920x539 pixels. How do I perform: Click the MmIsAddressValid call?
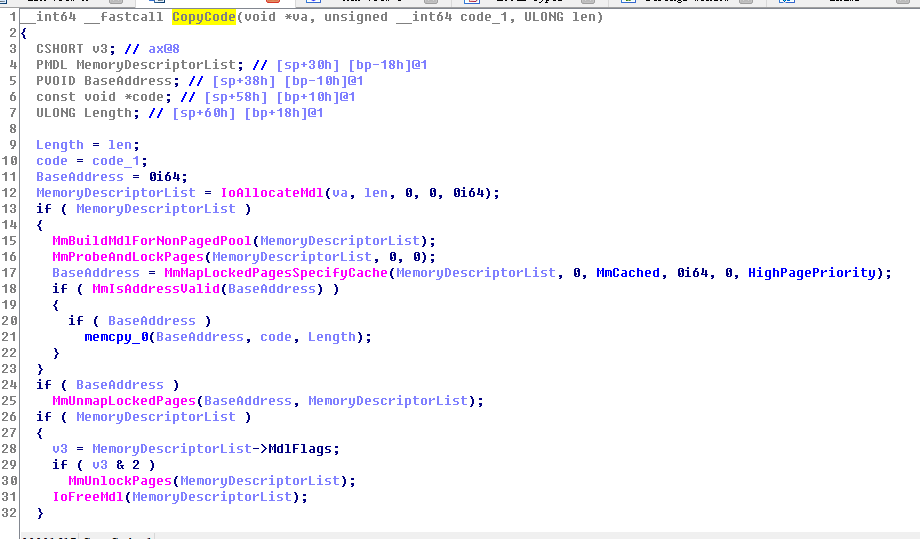pos(155,289)
